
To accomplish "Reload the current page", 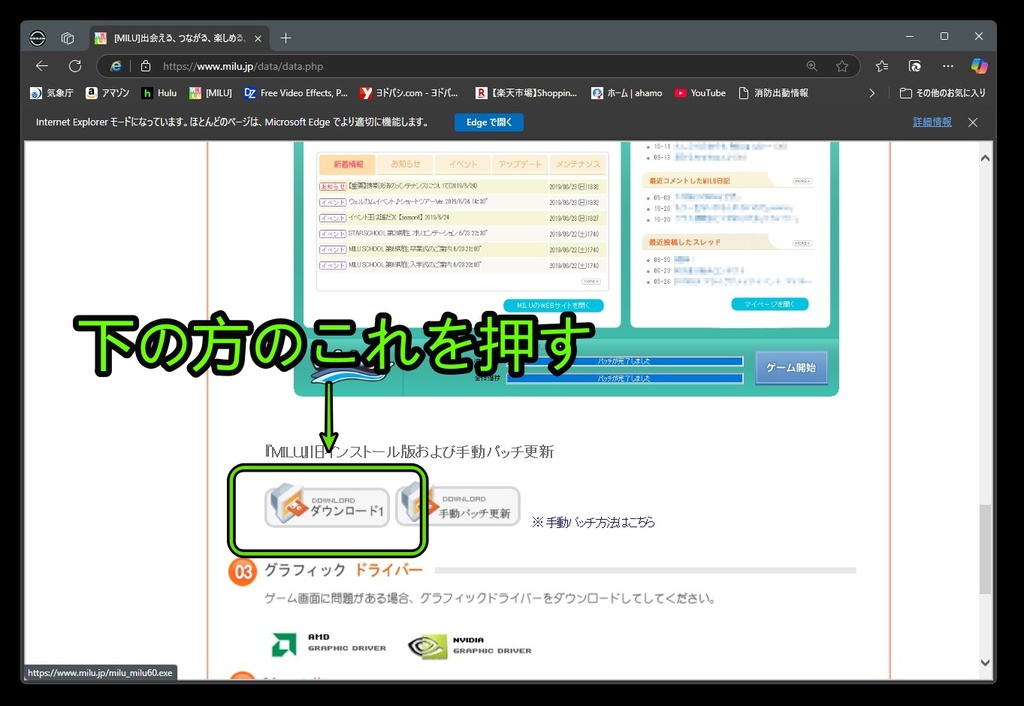I will (x=75, y=66).
